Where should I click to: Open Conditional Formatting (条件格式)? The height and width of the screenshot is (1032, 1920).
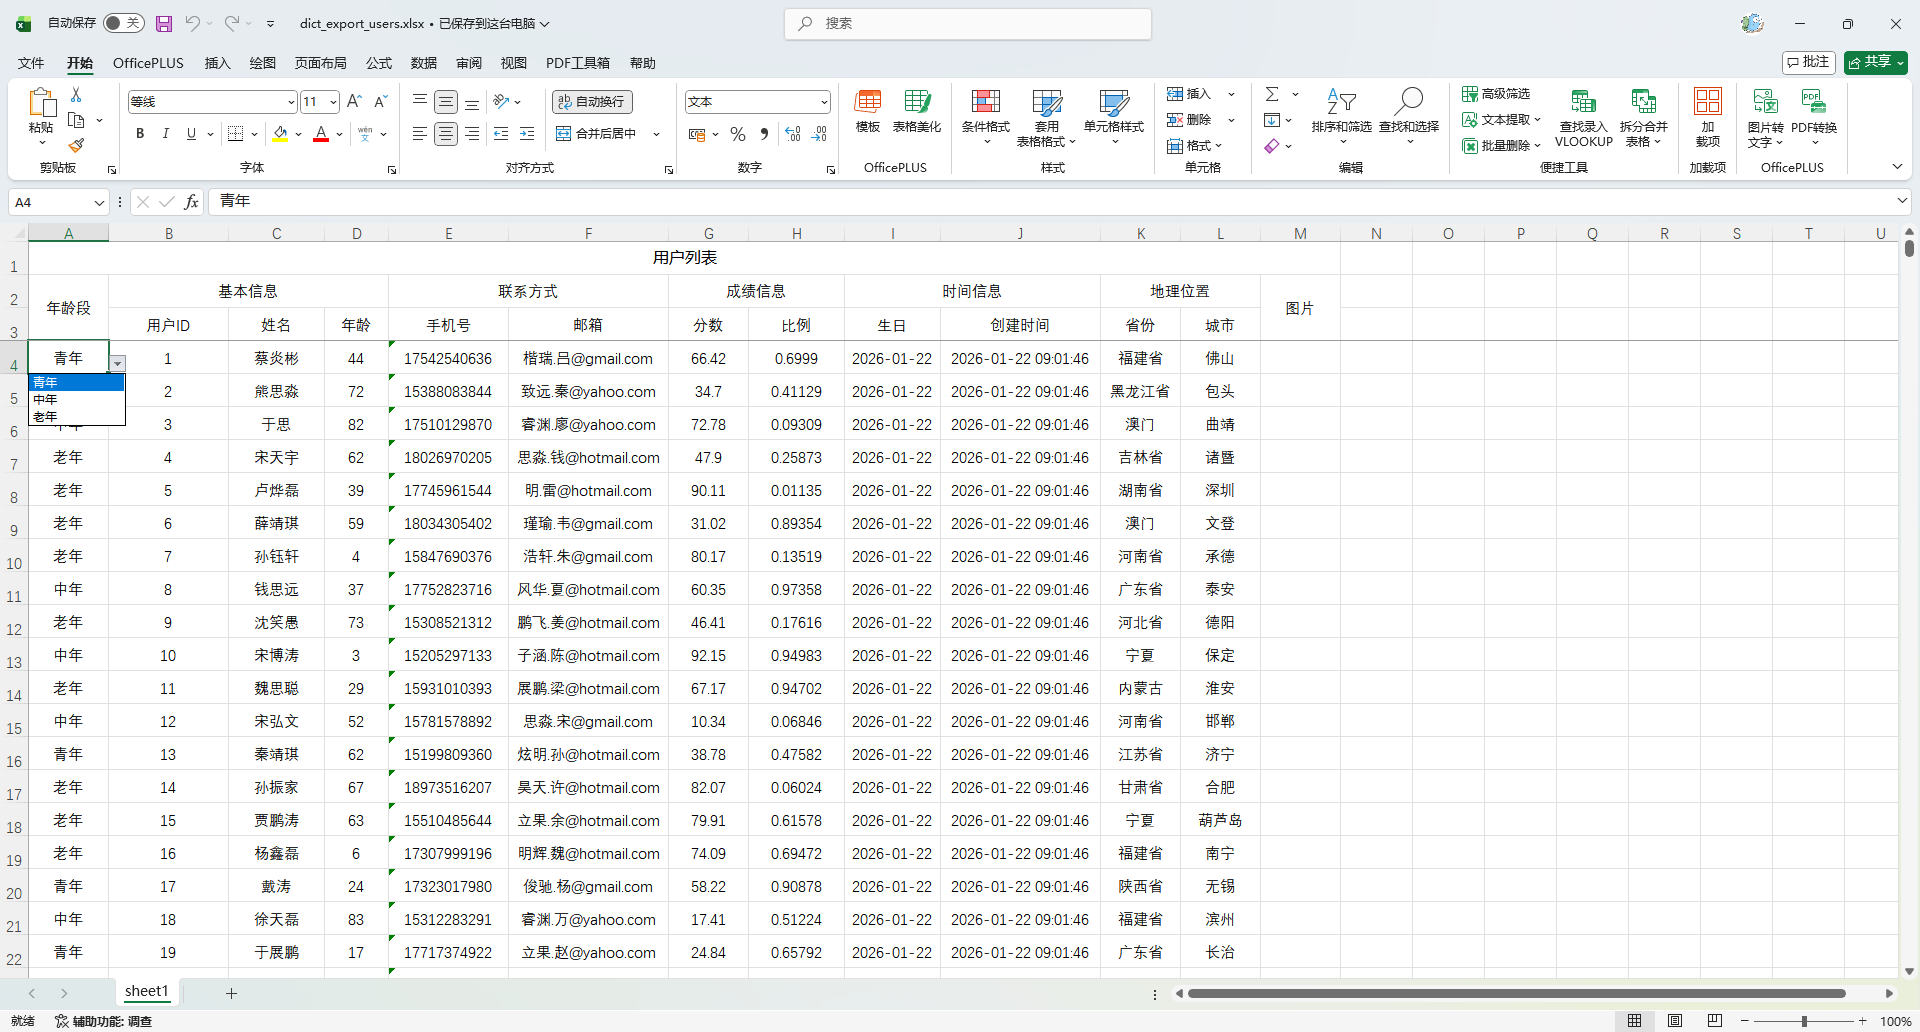[x=985, y=116]
